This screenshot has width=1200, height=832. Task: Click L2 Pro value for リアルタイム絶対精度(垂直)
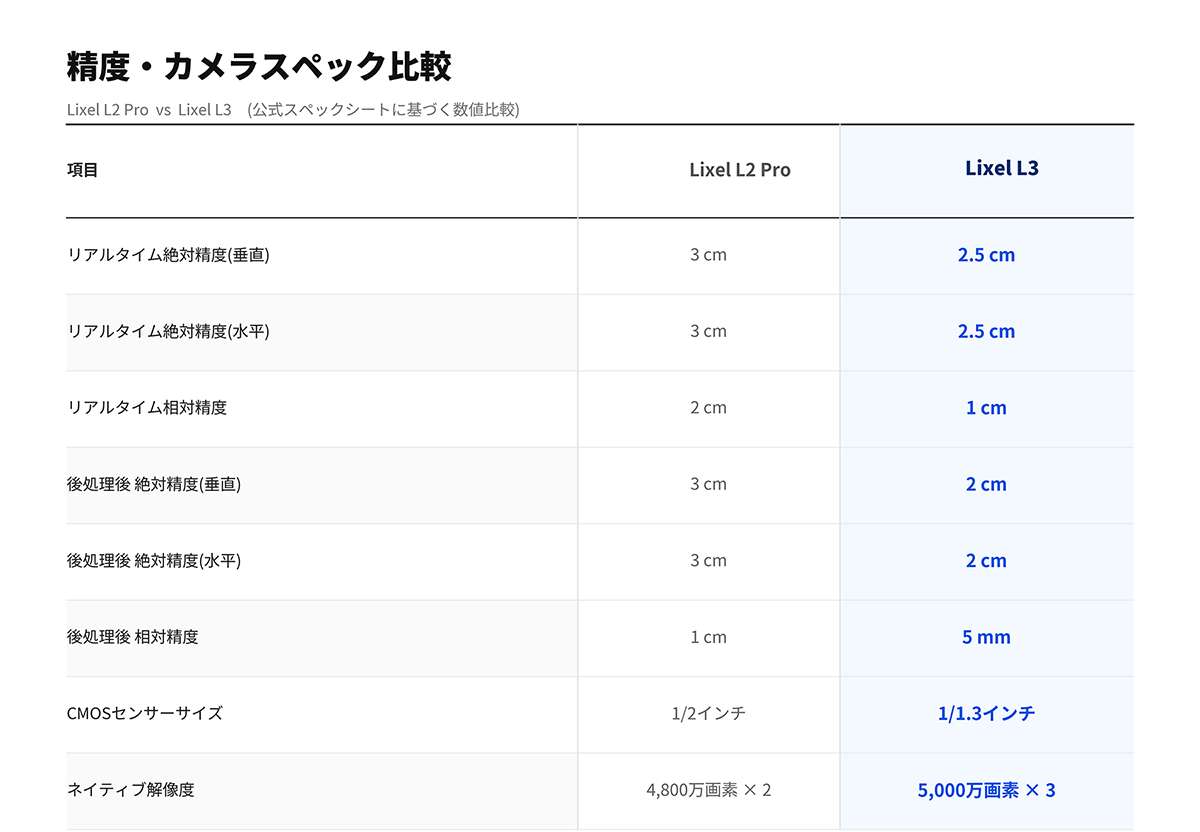pyautogui.click(x=708, y=255)
